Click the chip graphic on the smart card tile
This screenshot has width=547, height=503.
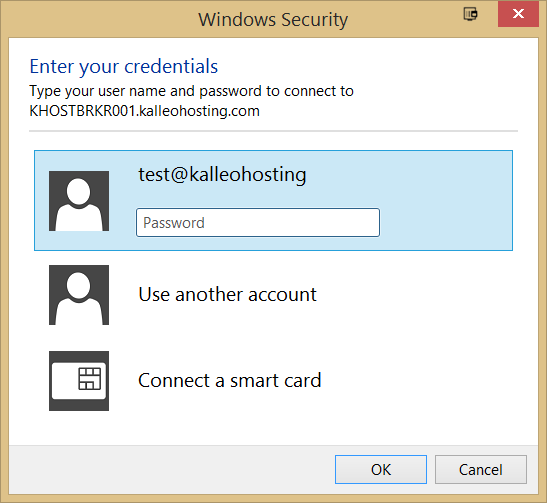pos(90,378)
